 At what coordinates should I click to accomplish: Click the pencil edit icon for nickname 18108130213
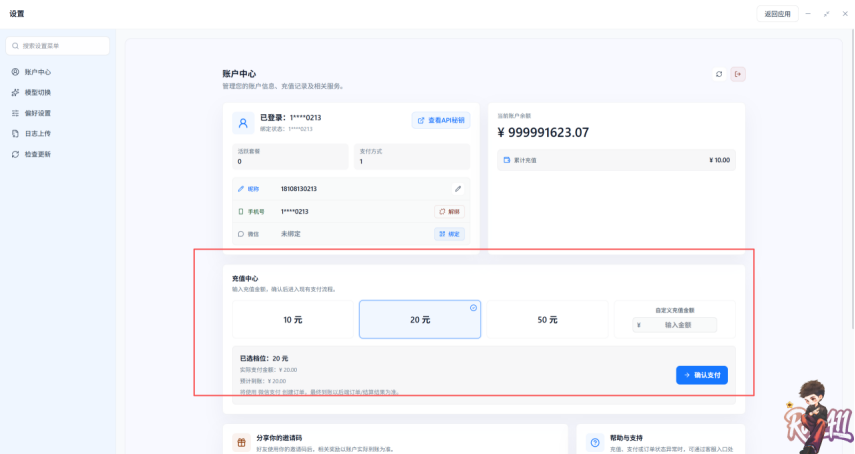click(x=458, y=189)
